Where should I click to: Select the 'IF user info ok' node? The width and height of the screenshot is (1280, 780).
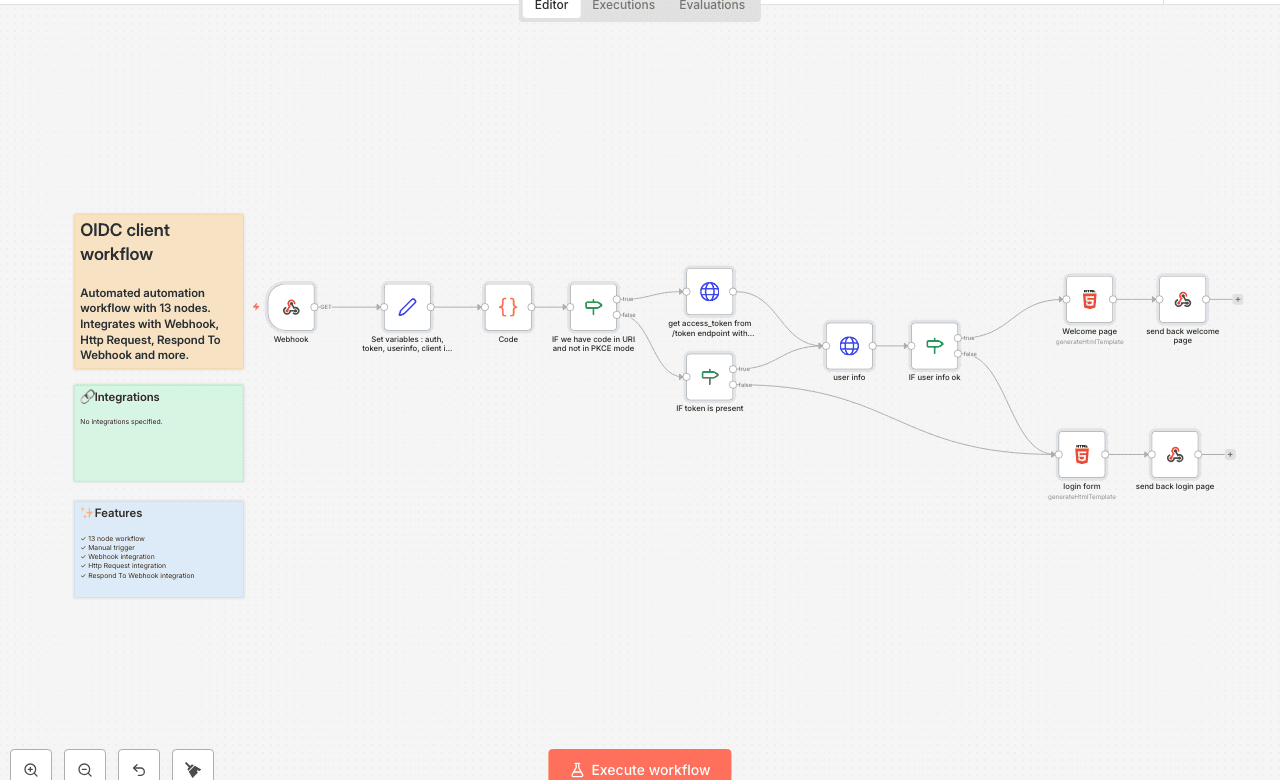tap(933, 345)
